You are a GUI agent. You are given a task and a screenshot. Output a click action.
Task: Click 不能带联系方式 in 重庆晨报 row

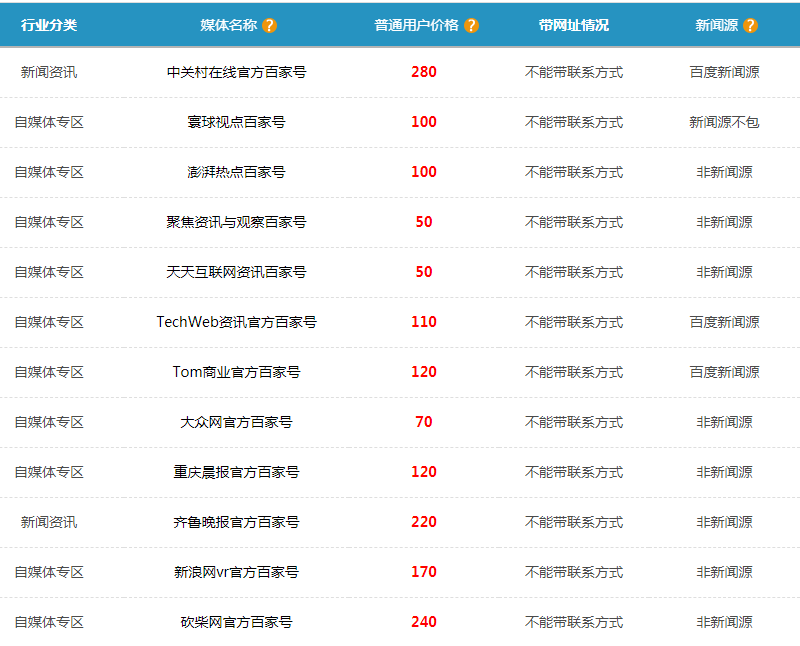pos(574,472)
